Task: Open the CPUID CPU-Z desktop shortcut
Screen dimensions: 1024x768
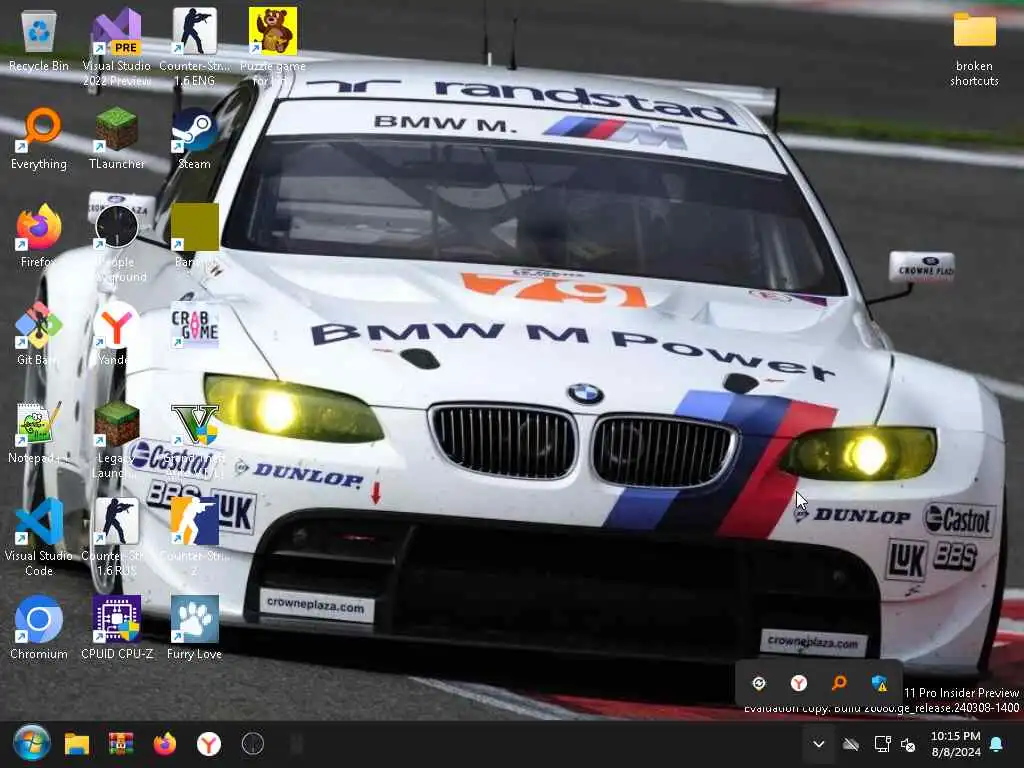Action: tap(117, 627)
